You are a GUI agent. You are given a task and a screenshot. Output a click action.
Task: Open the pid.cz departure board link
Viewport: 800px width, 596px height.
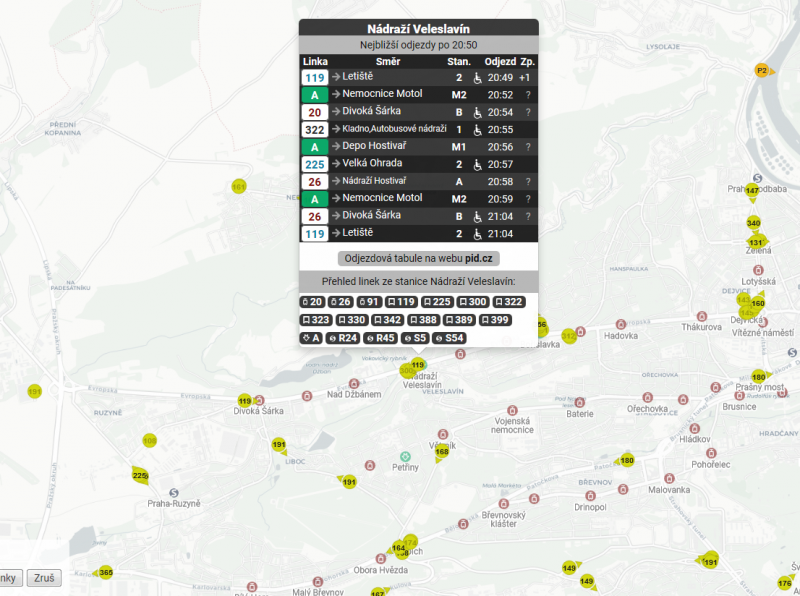(x=418, y=258)
